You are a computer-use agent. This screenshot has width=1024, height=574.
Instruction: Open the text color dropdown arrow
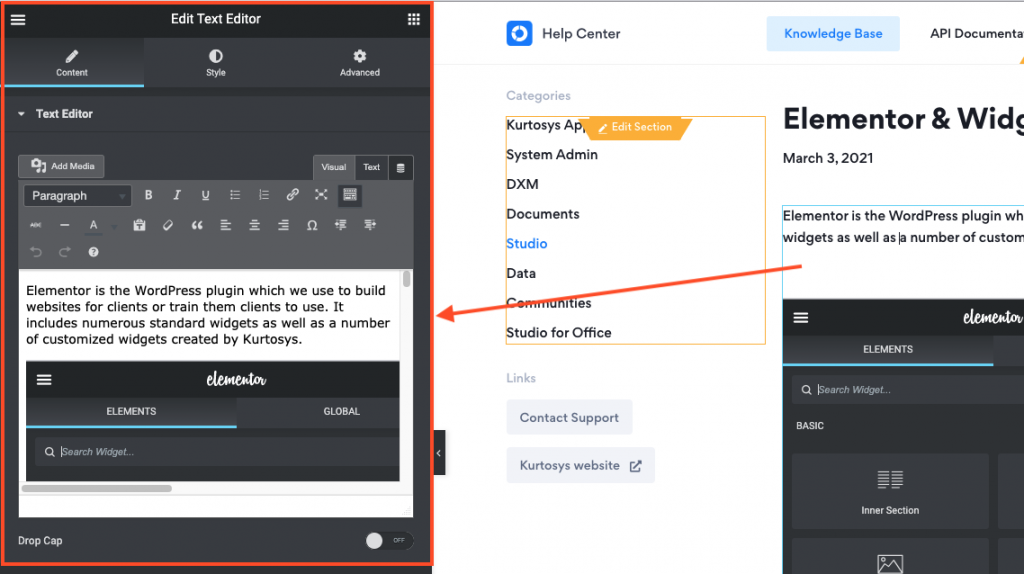click(x=114, y=227)
